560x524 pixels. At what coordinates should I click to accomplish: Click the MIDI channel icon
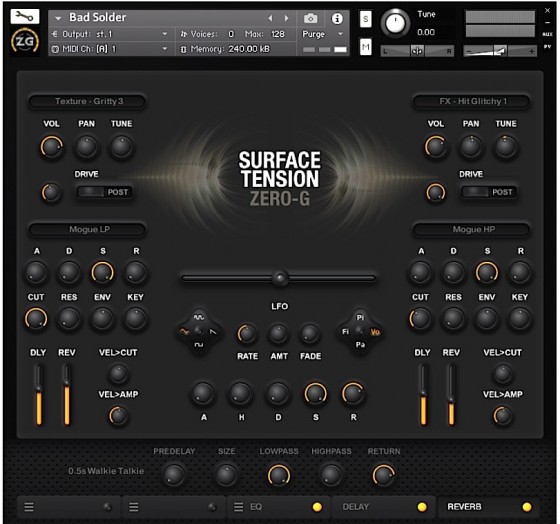point(55,49)
